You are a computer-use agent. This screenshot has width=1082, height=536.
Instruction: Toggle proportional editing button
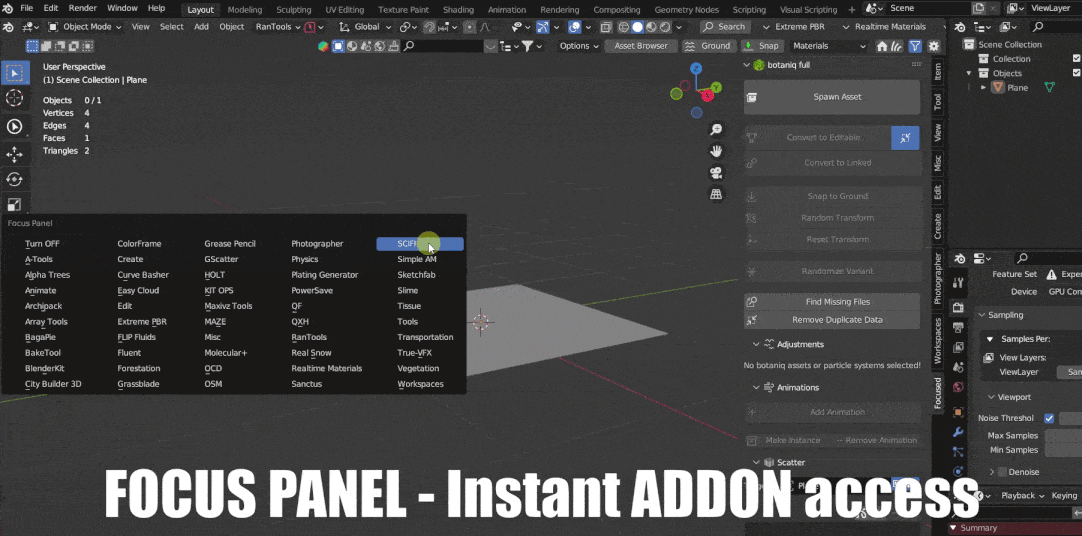[470, 27]
